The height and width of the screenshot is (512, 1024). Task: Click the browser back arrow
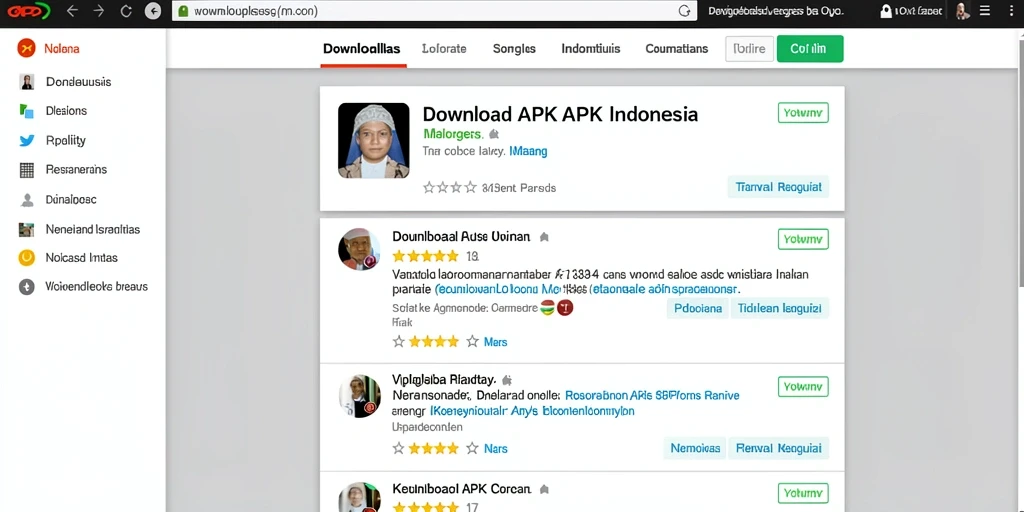pos(72,11)
